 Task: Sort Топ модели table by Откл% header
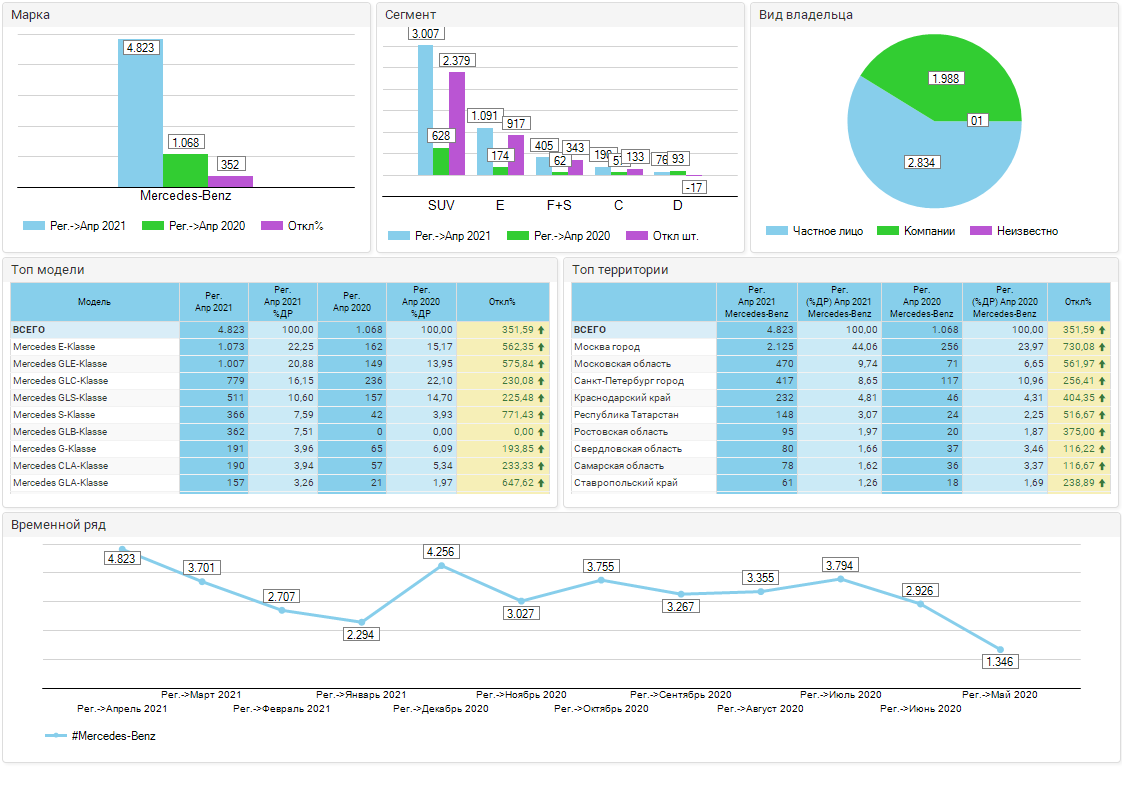pyautogui.click(x=502, y=301)
